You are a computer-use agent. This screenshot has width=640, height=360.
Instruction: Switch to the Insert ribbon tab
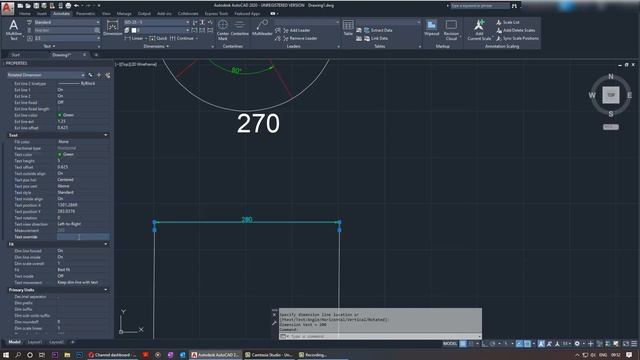pos(42,13)
